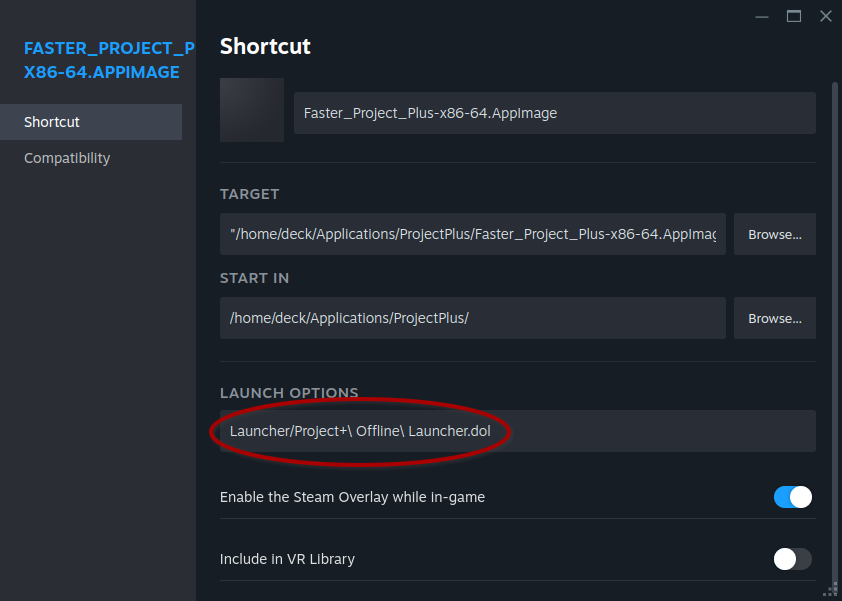Open the Shortcut tab in sidebar

(91, 122)
